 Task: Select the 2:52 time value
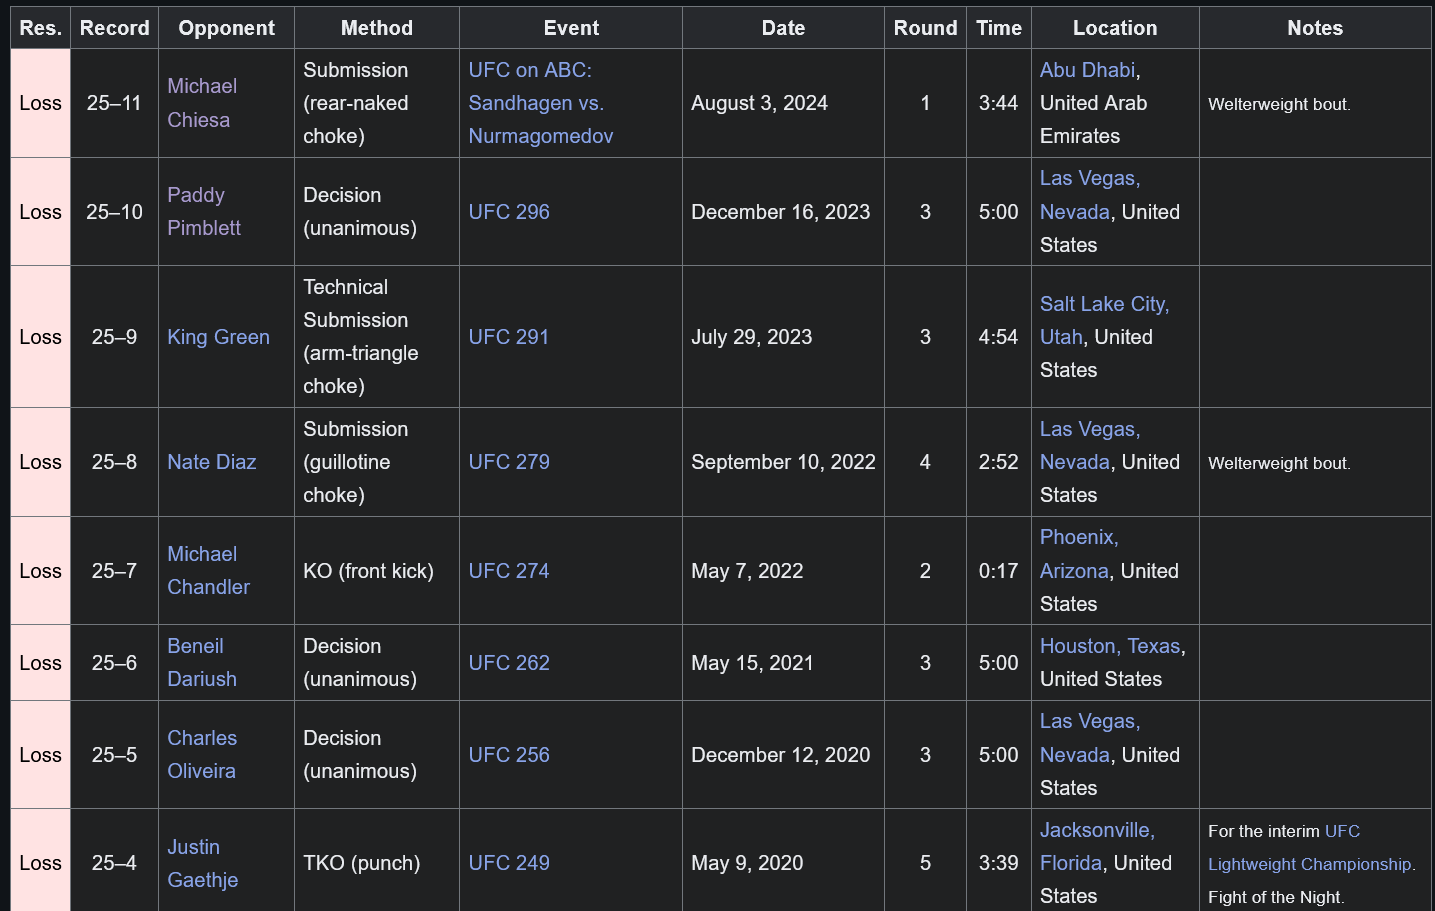(998, 462)
